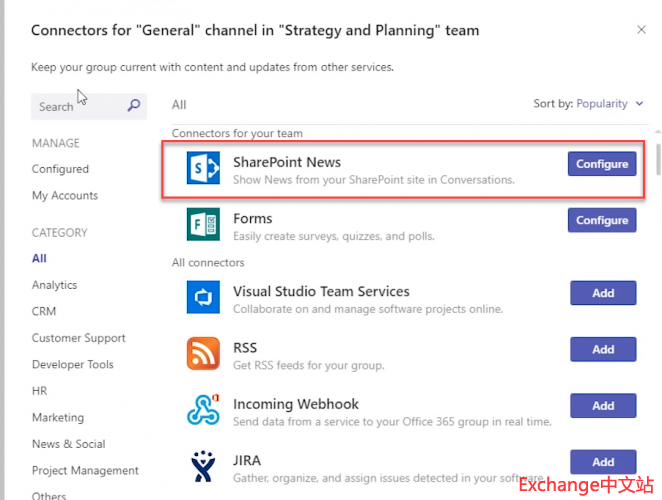Click the JIRA connector icon
The height and width of the screenshot is (500, 662).
click(x=203, y=466)
